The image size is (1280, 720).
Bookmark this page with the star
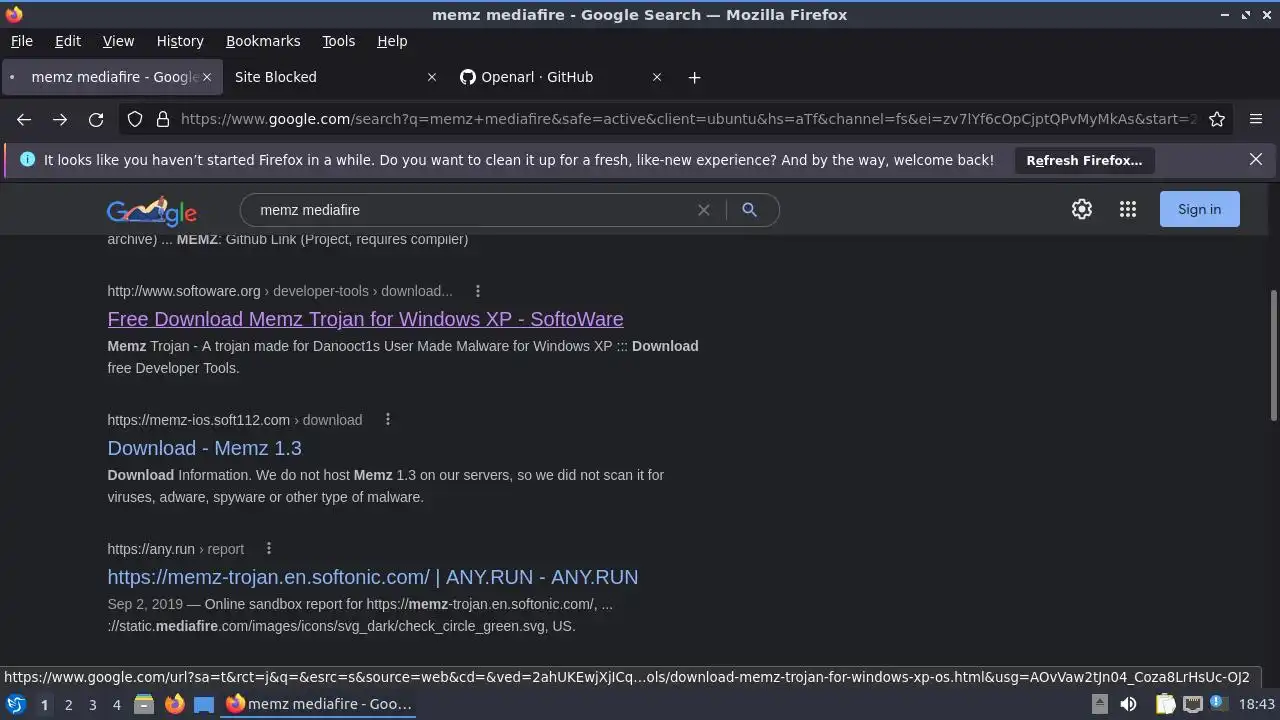click(1217, 119)
